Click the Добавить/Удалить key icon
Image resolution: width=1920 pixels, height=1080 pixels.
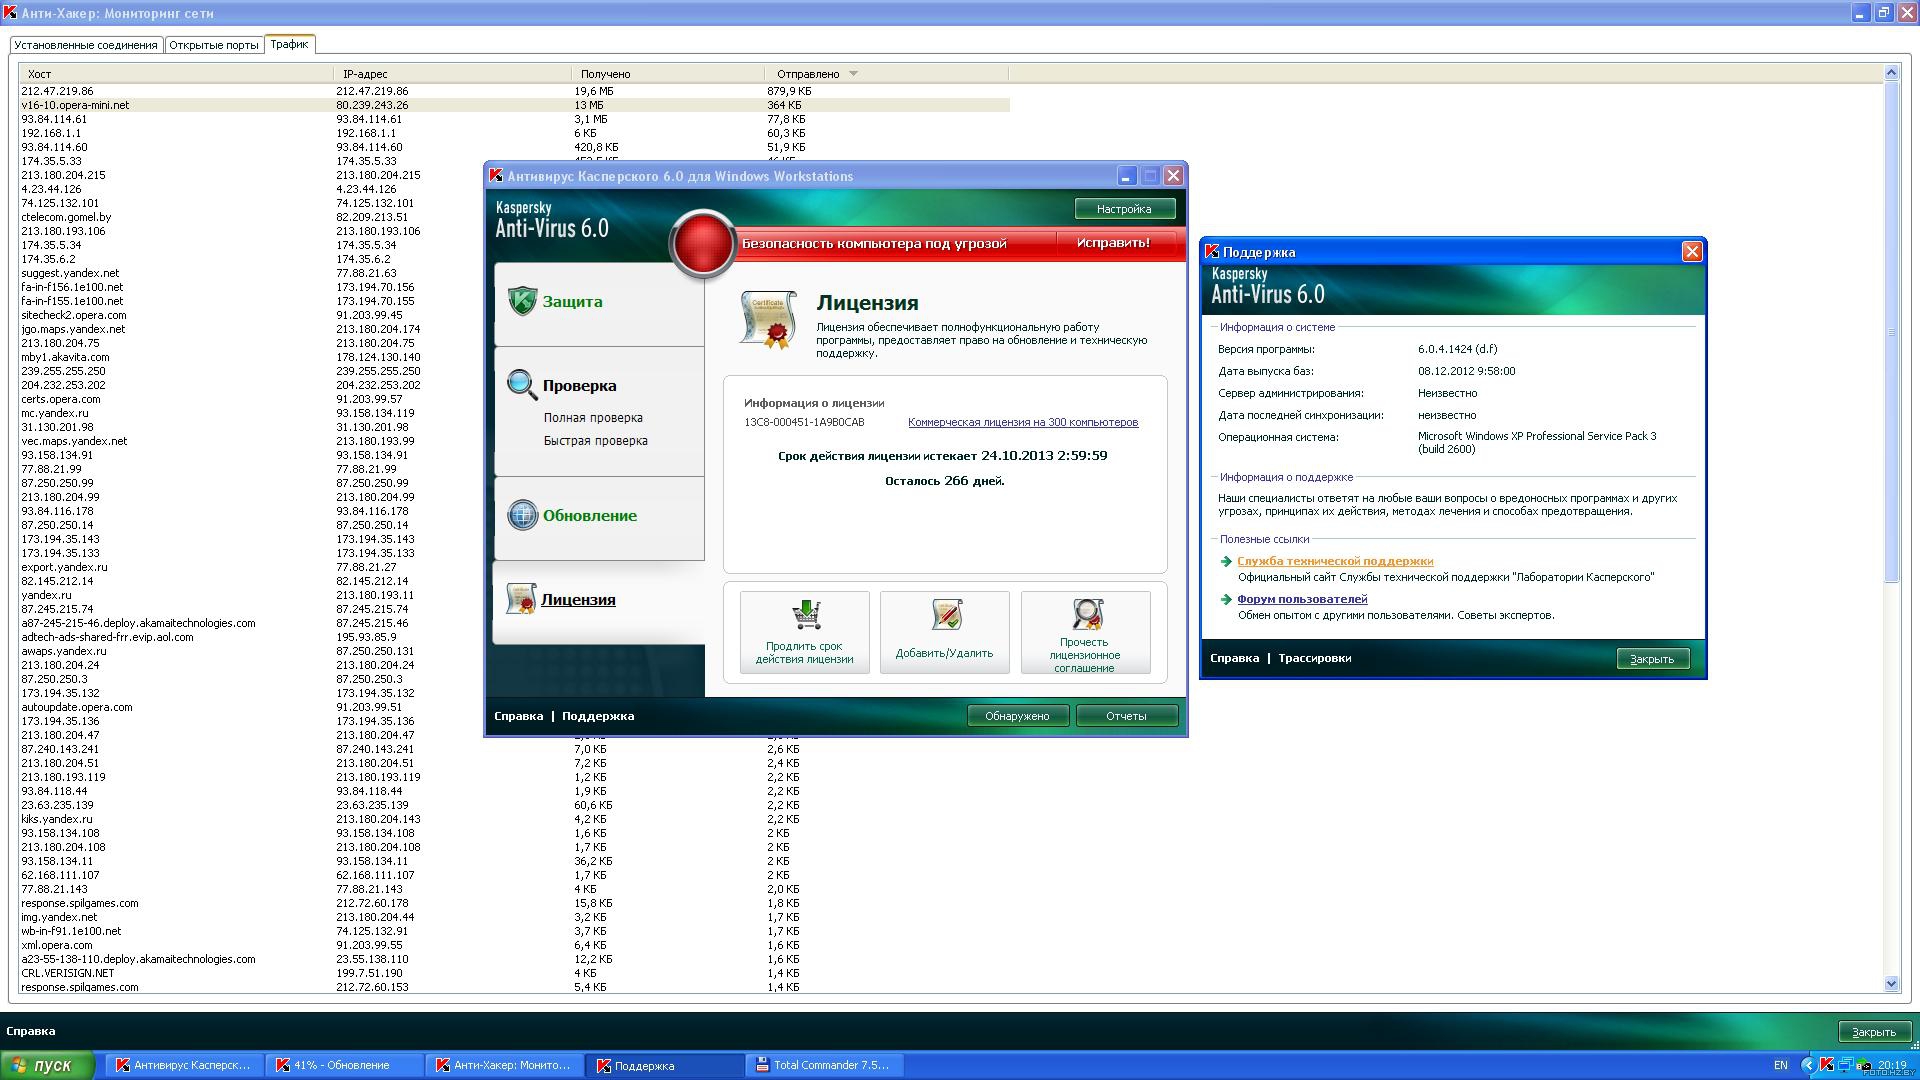(945, 614)
